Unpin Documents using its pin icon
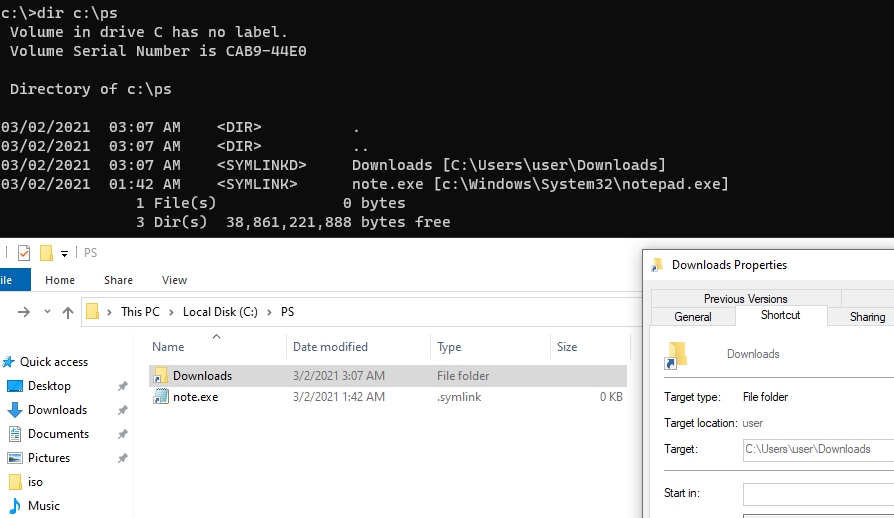This screenshot has width=894, height=518. [122, 434]
